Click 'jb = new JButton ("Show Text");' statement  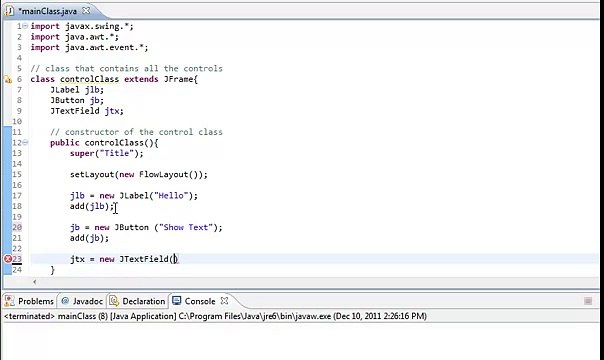pyautogui.click(x=146, y=228)
